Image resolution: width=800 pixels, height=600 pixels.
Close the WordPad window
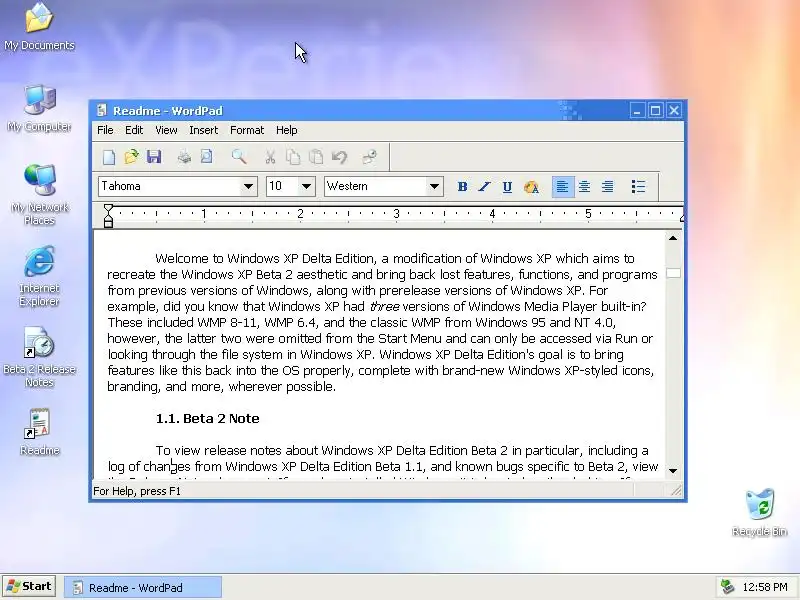tap(674, 111)
